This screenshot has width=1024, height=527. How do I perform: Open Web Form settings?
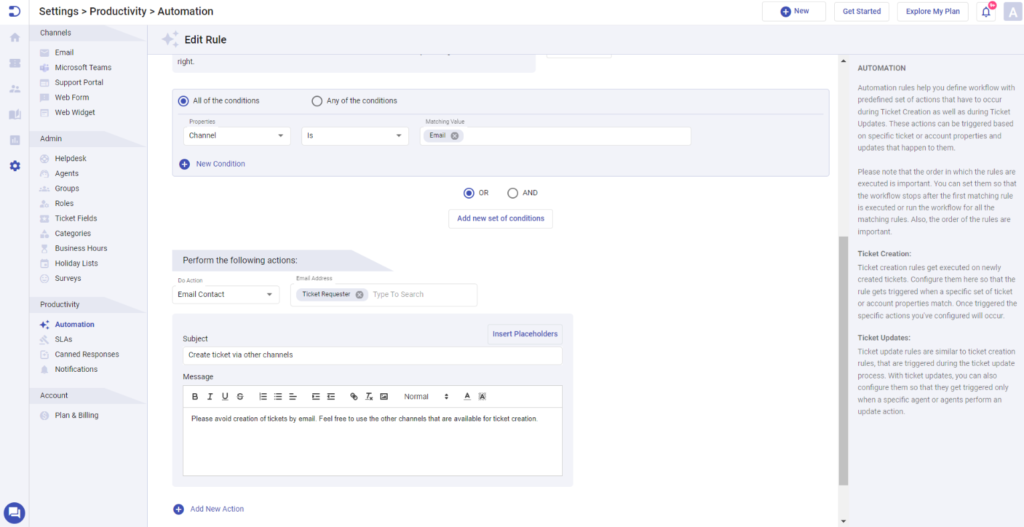[x=71, y=98]
